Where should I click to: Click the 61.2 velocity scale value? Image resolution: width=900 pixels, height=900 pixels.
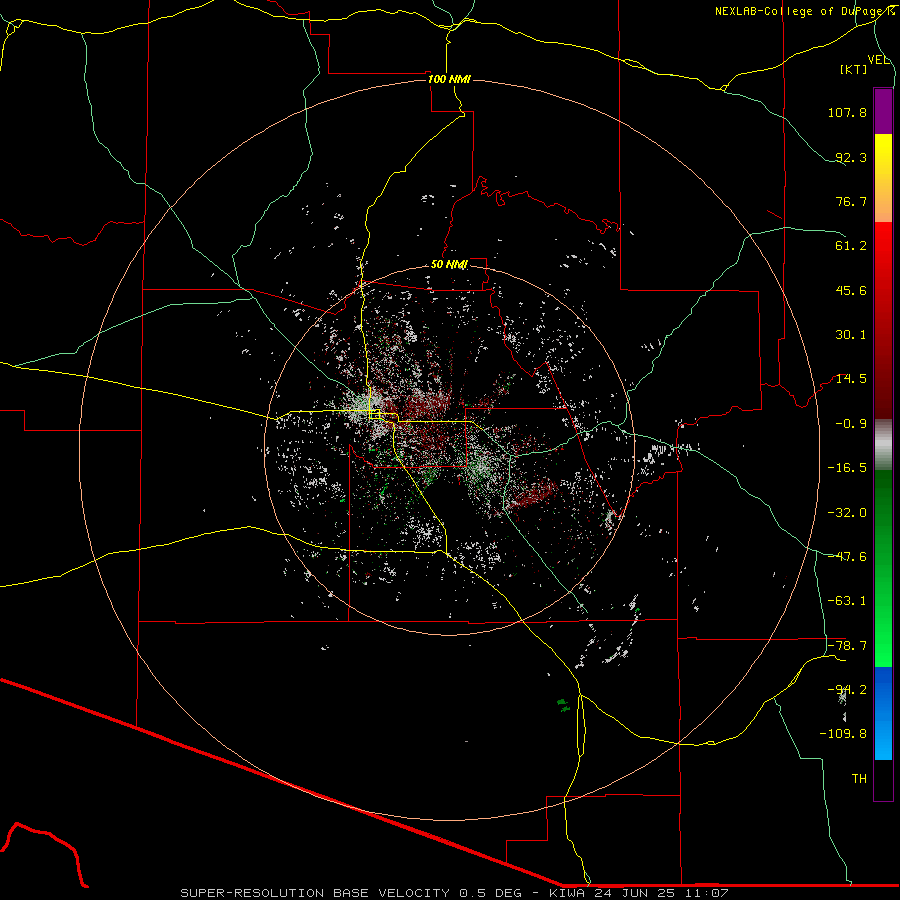851,246
